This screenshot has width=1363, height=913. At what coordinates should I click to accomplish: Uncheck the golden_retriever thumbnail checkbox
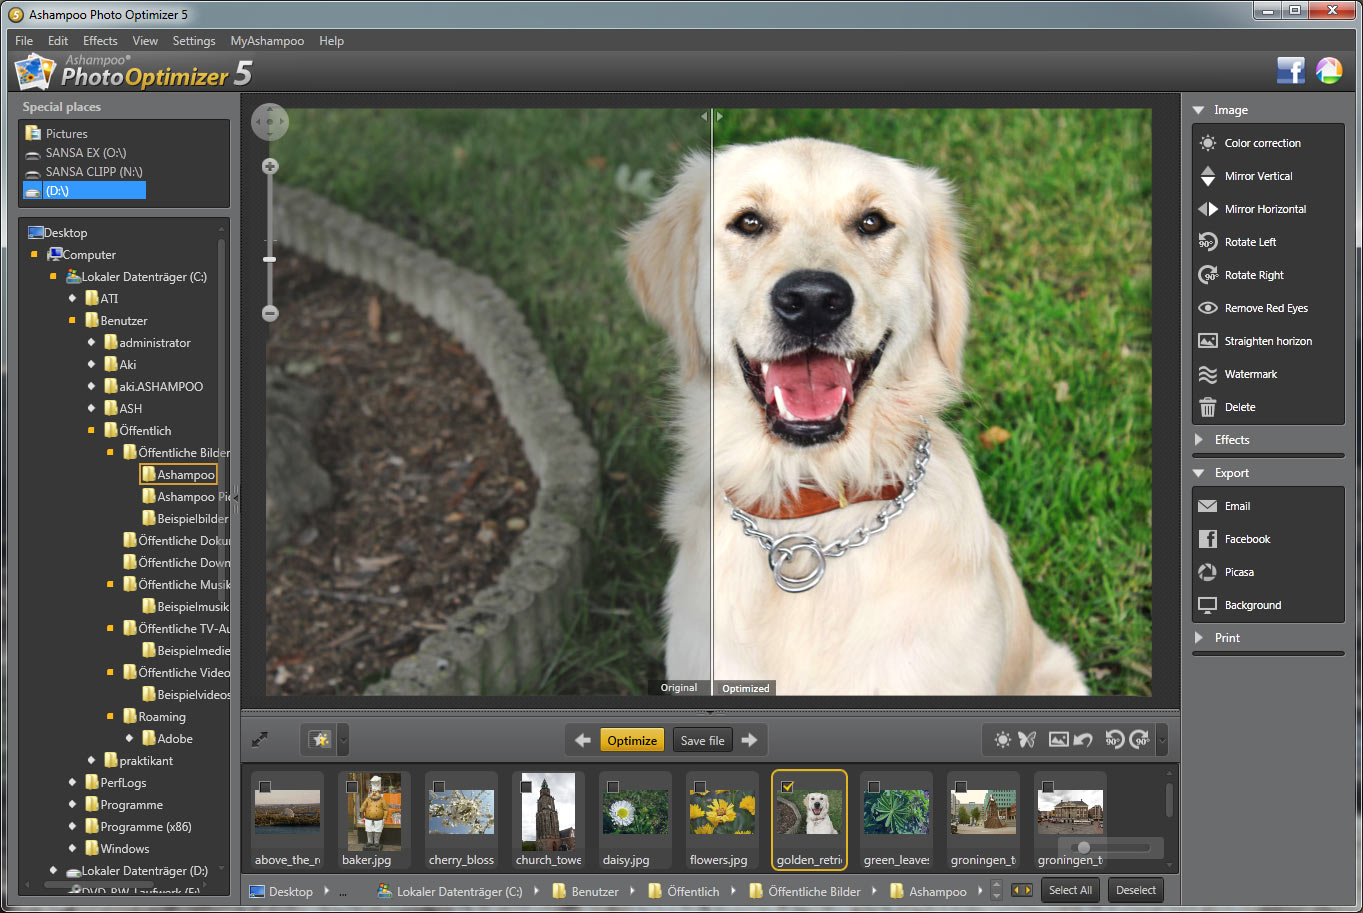[787, 787]
